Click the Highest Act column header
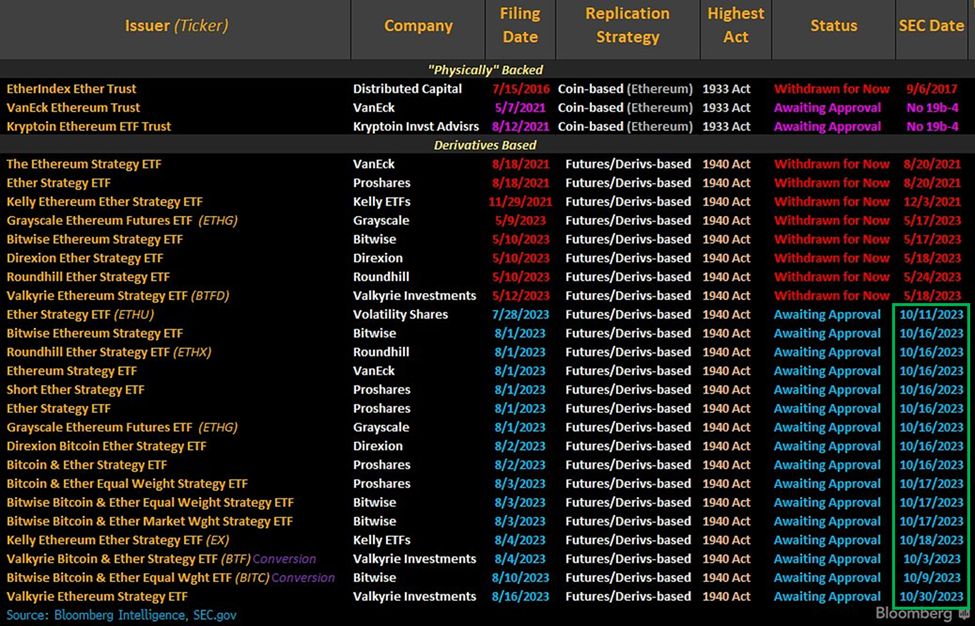975x626 pixels. 736,25
